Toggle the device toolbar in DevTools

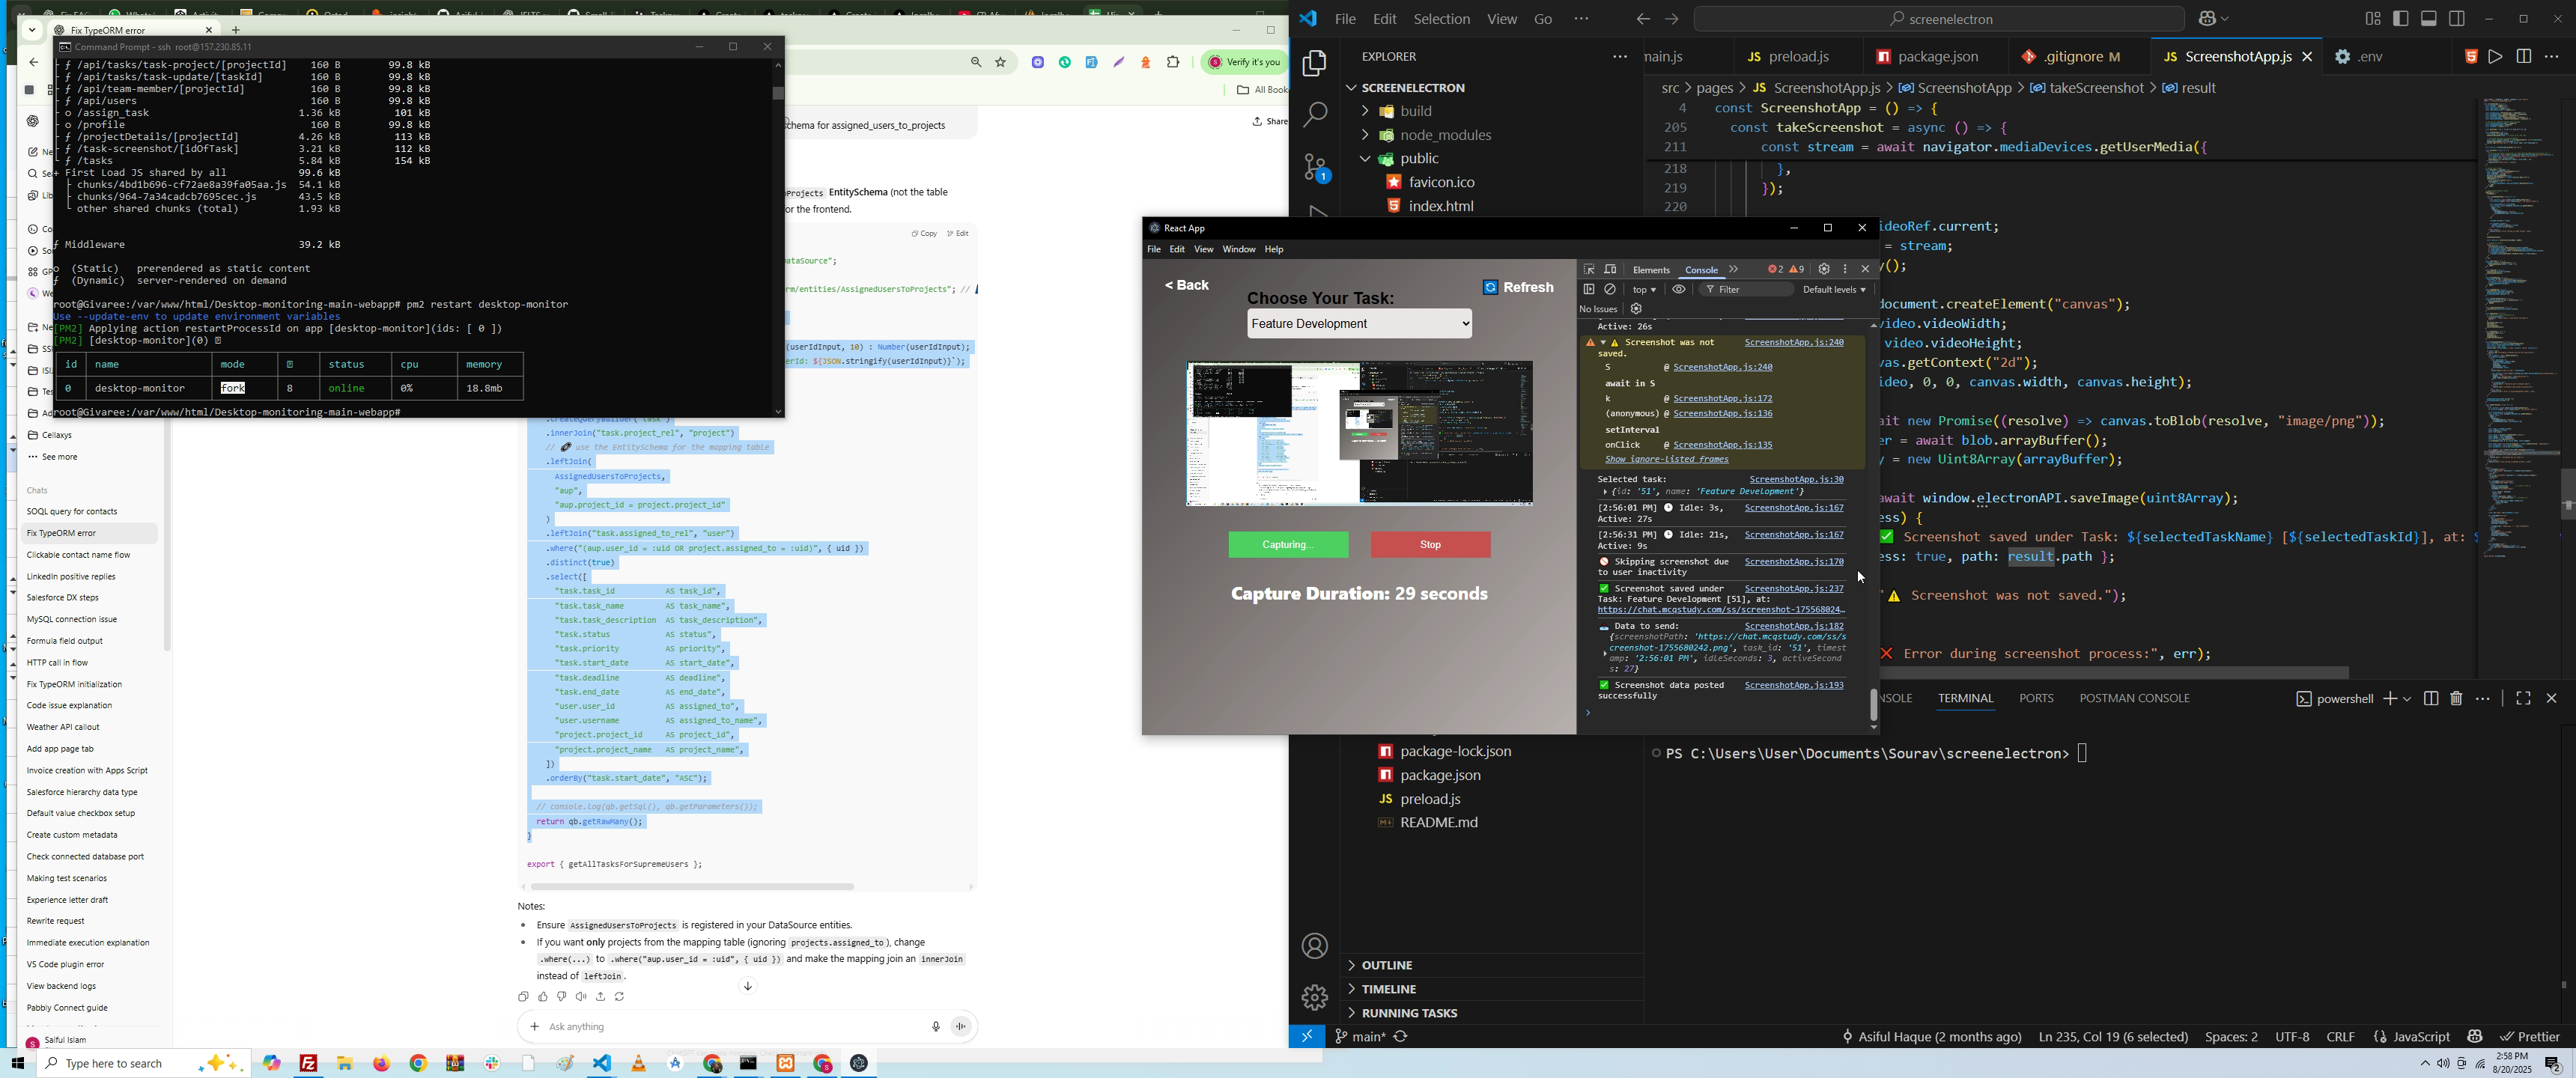[1610, 270]
